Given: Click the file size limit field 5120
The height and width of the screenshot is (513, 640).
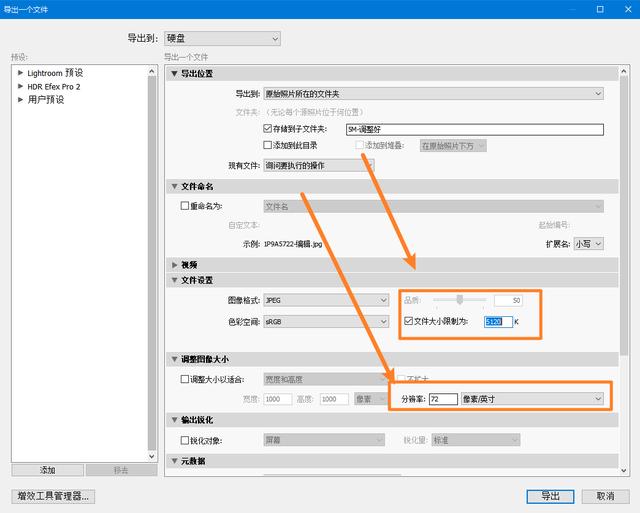Looking at the screenshot, I should click(x=498, y=322).
